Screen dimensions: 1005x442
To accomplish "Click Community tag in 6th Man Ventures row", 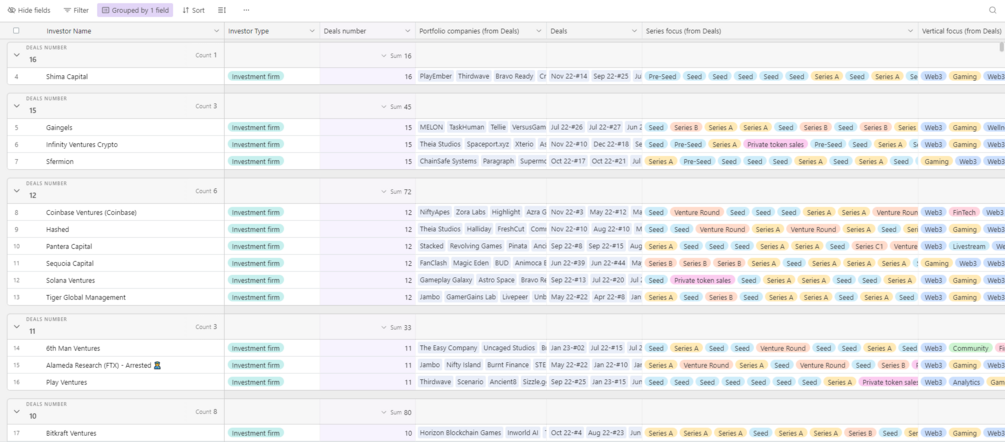I will [970, 348].
